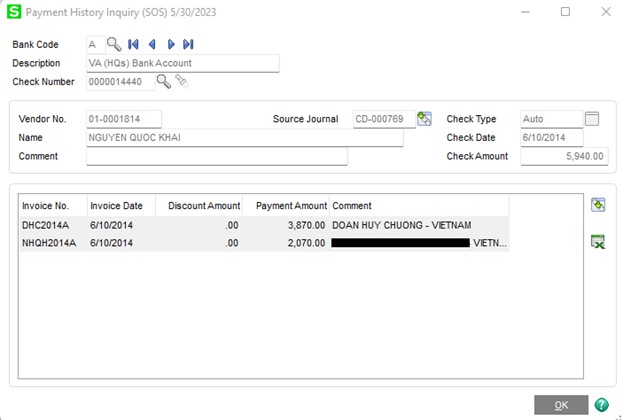Maximize the Payment History Inquiry window
The image size is (623, 420).
pos(565,12)
